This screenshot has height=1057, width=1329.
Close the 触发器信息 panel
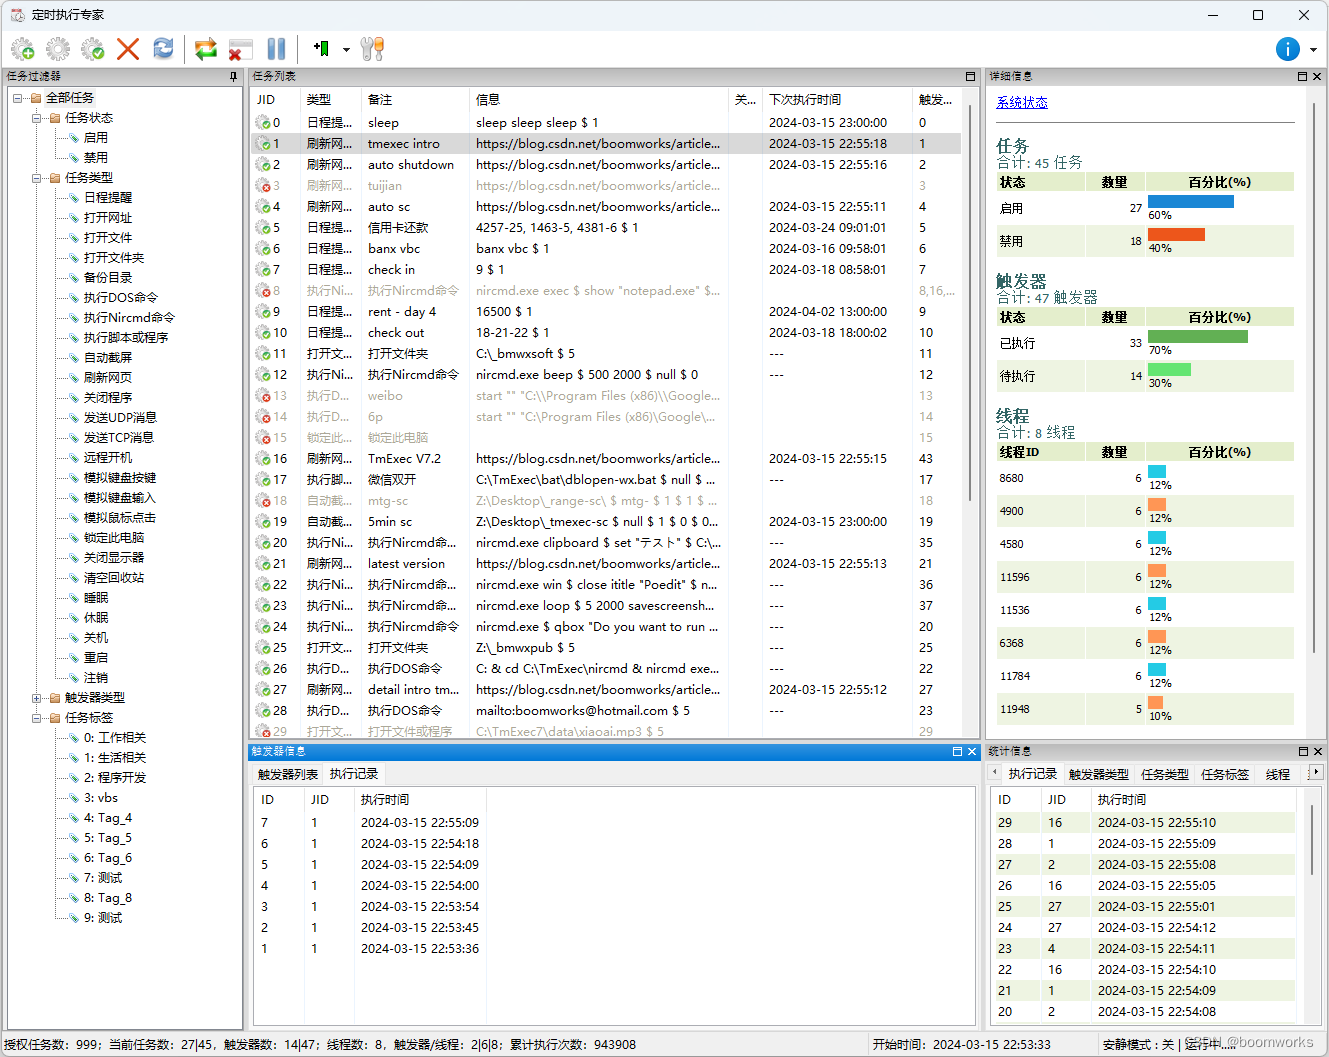click(x=971, y=751)
